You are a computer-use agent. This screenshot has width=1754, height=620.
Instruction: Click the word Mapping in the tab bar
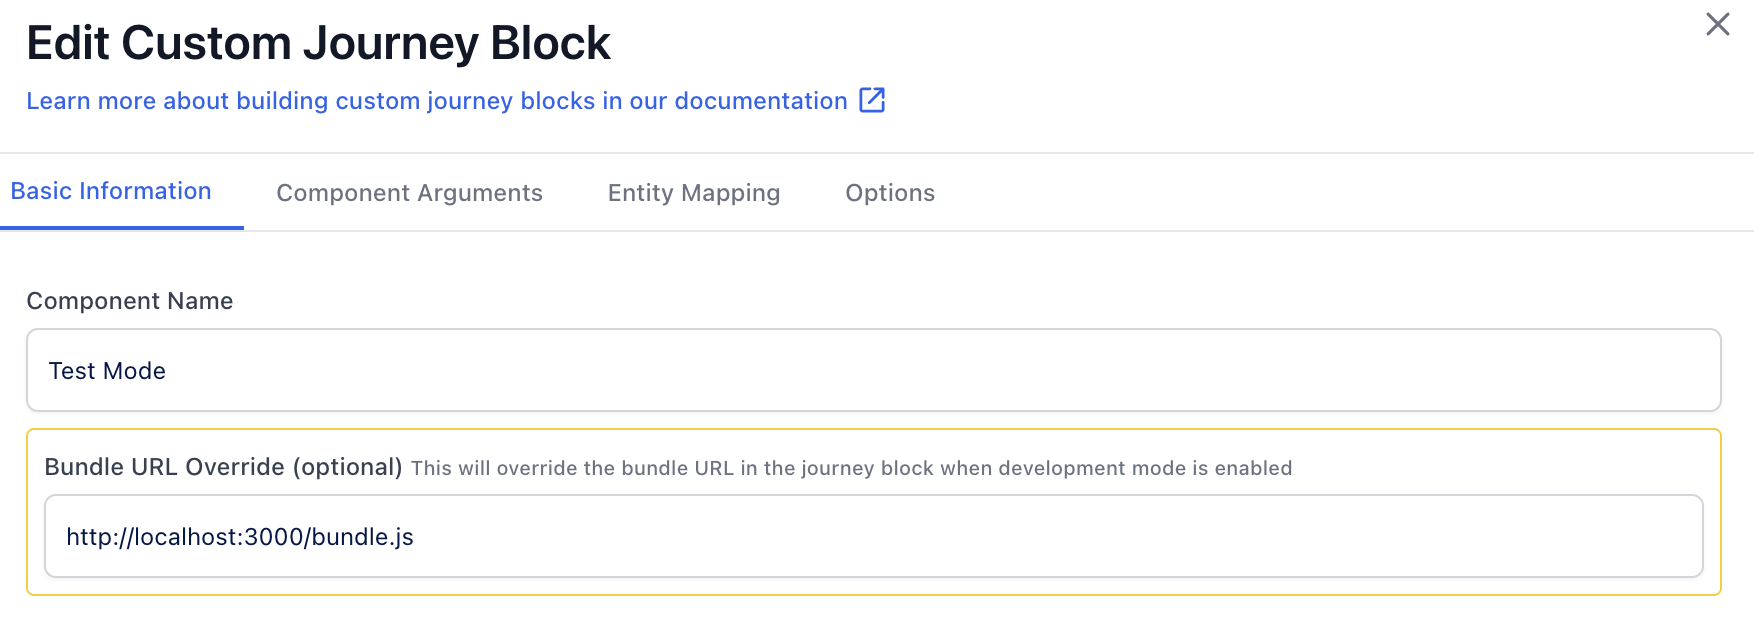click(x=730, y=194)
